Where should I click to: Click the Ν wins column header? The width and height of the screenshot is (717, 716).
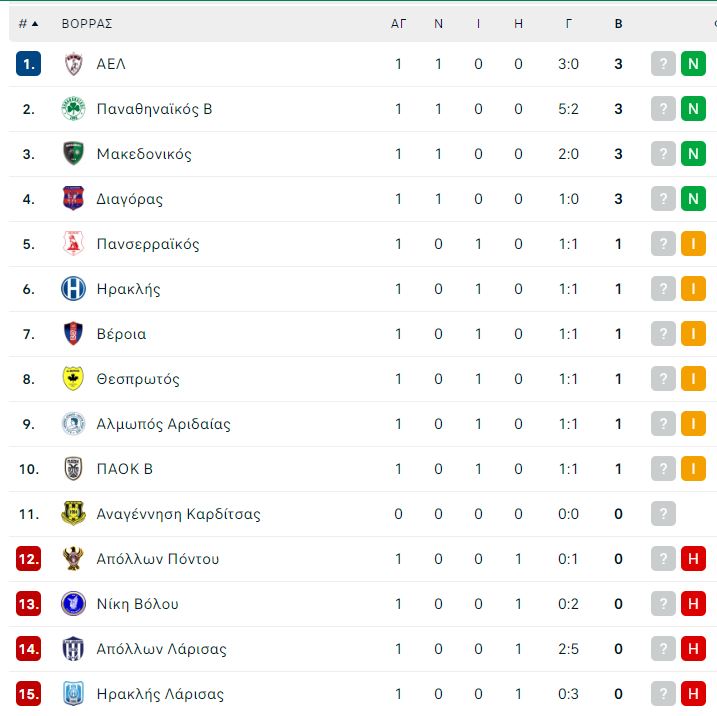click(438, 24)
